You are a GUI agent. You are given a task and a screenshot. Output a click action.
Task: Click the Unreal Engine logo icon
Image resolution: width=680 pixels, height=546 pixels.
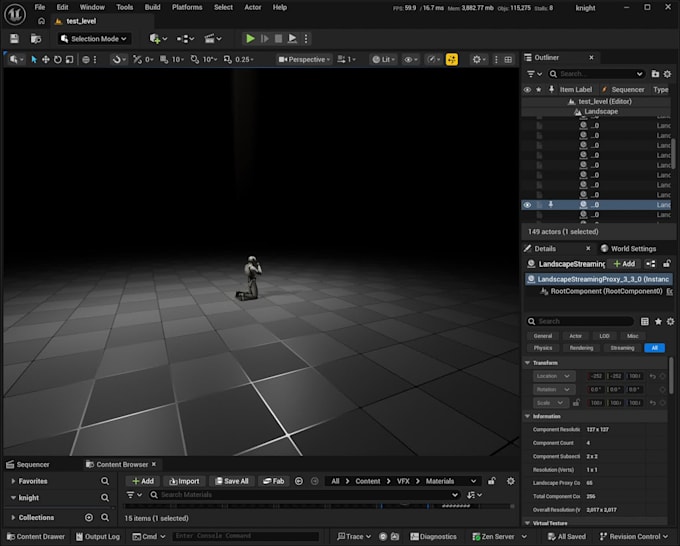[15, 14]
